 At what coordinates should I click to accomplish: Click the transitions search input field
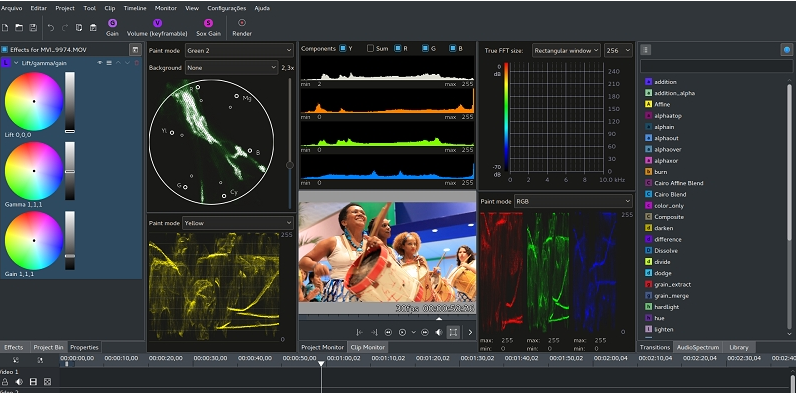(x=716, y=66)
